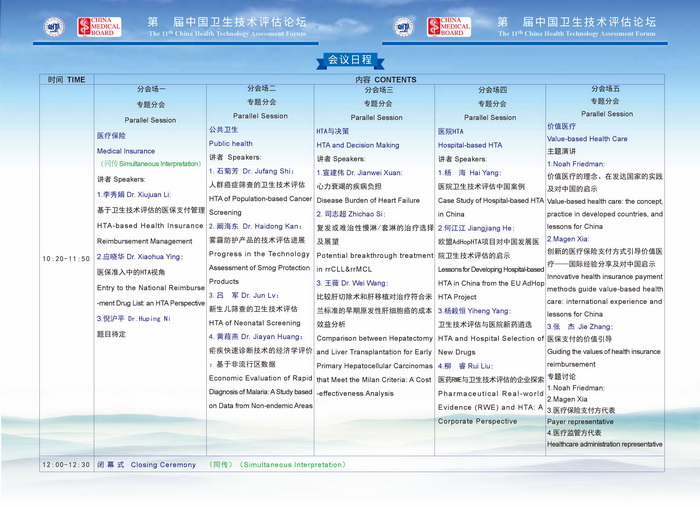Screen dimensions: 700x507
Task: Click the line 医保准入中的HTA视角
Action: (131, 272)
